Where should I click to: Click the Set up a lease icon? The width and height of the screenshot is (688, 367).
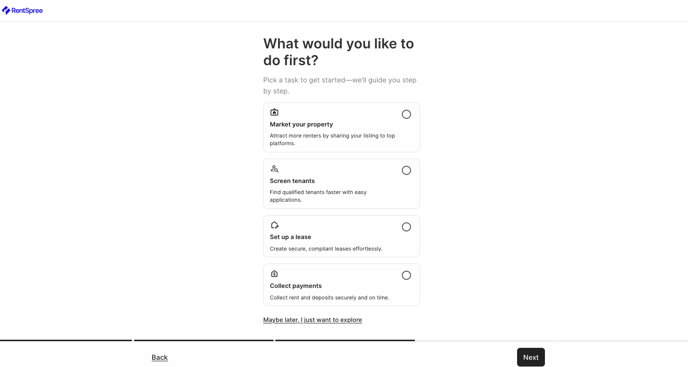click(274, 225)
